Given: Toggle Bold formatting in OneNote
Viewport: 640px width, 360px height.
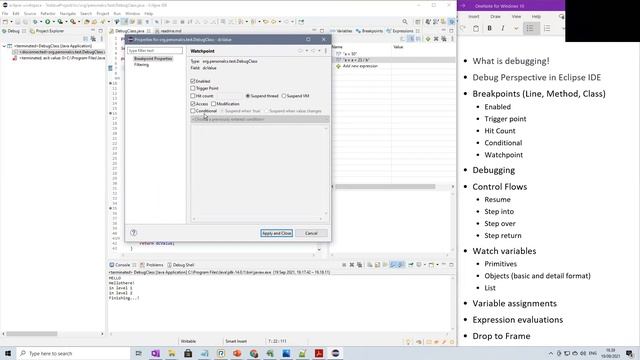Looking at the screenshot, I should point(489,28).
